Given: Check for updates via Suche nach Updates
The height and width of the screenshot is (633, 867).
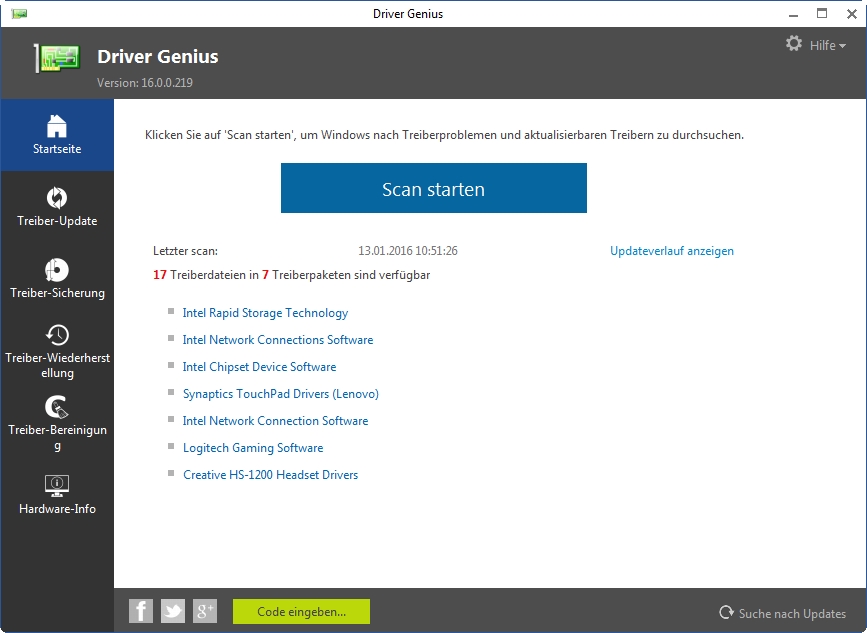Looking at the screenshot, I should (782, 613).
